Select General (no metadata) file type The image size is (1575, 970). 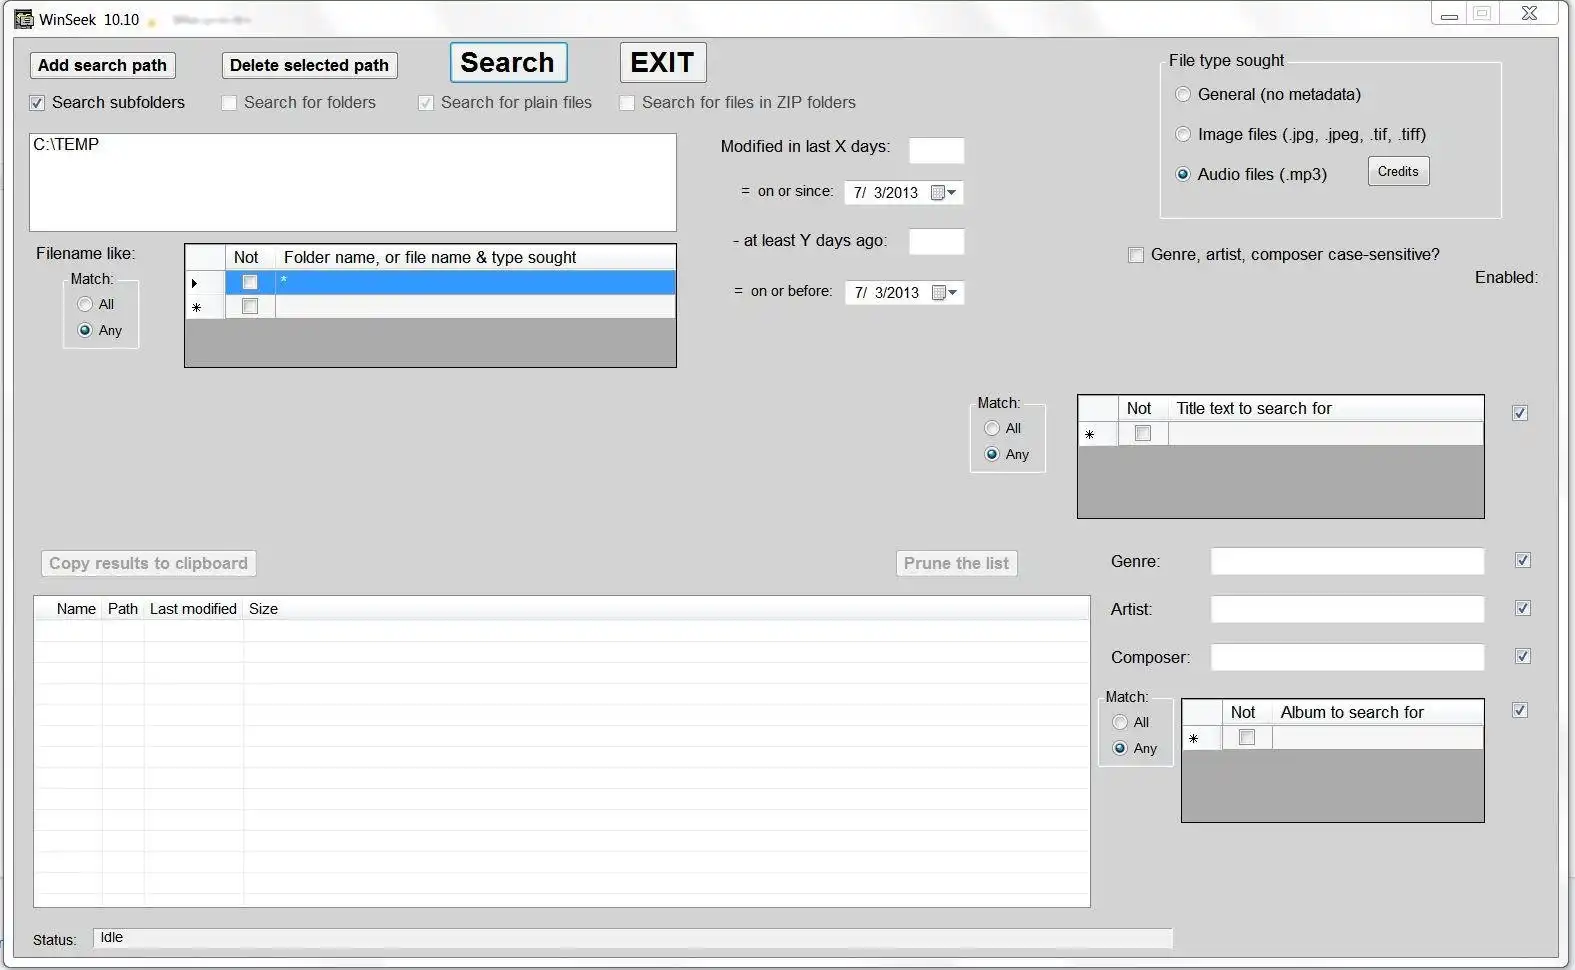1183,94
